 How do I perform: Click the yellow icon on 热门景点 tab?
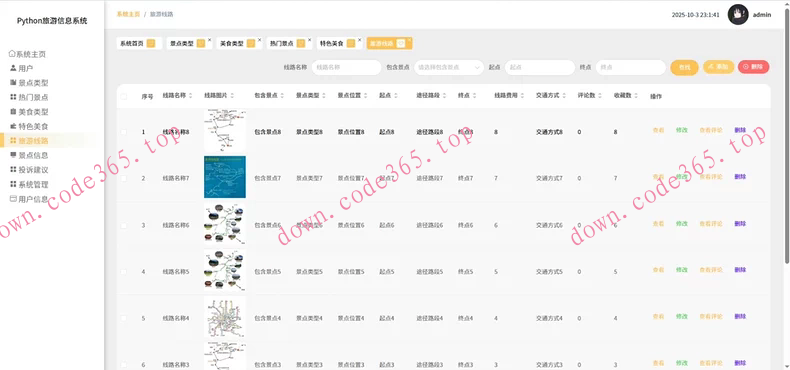301,44
